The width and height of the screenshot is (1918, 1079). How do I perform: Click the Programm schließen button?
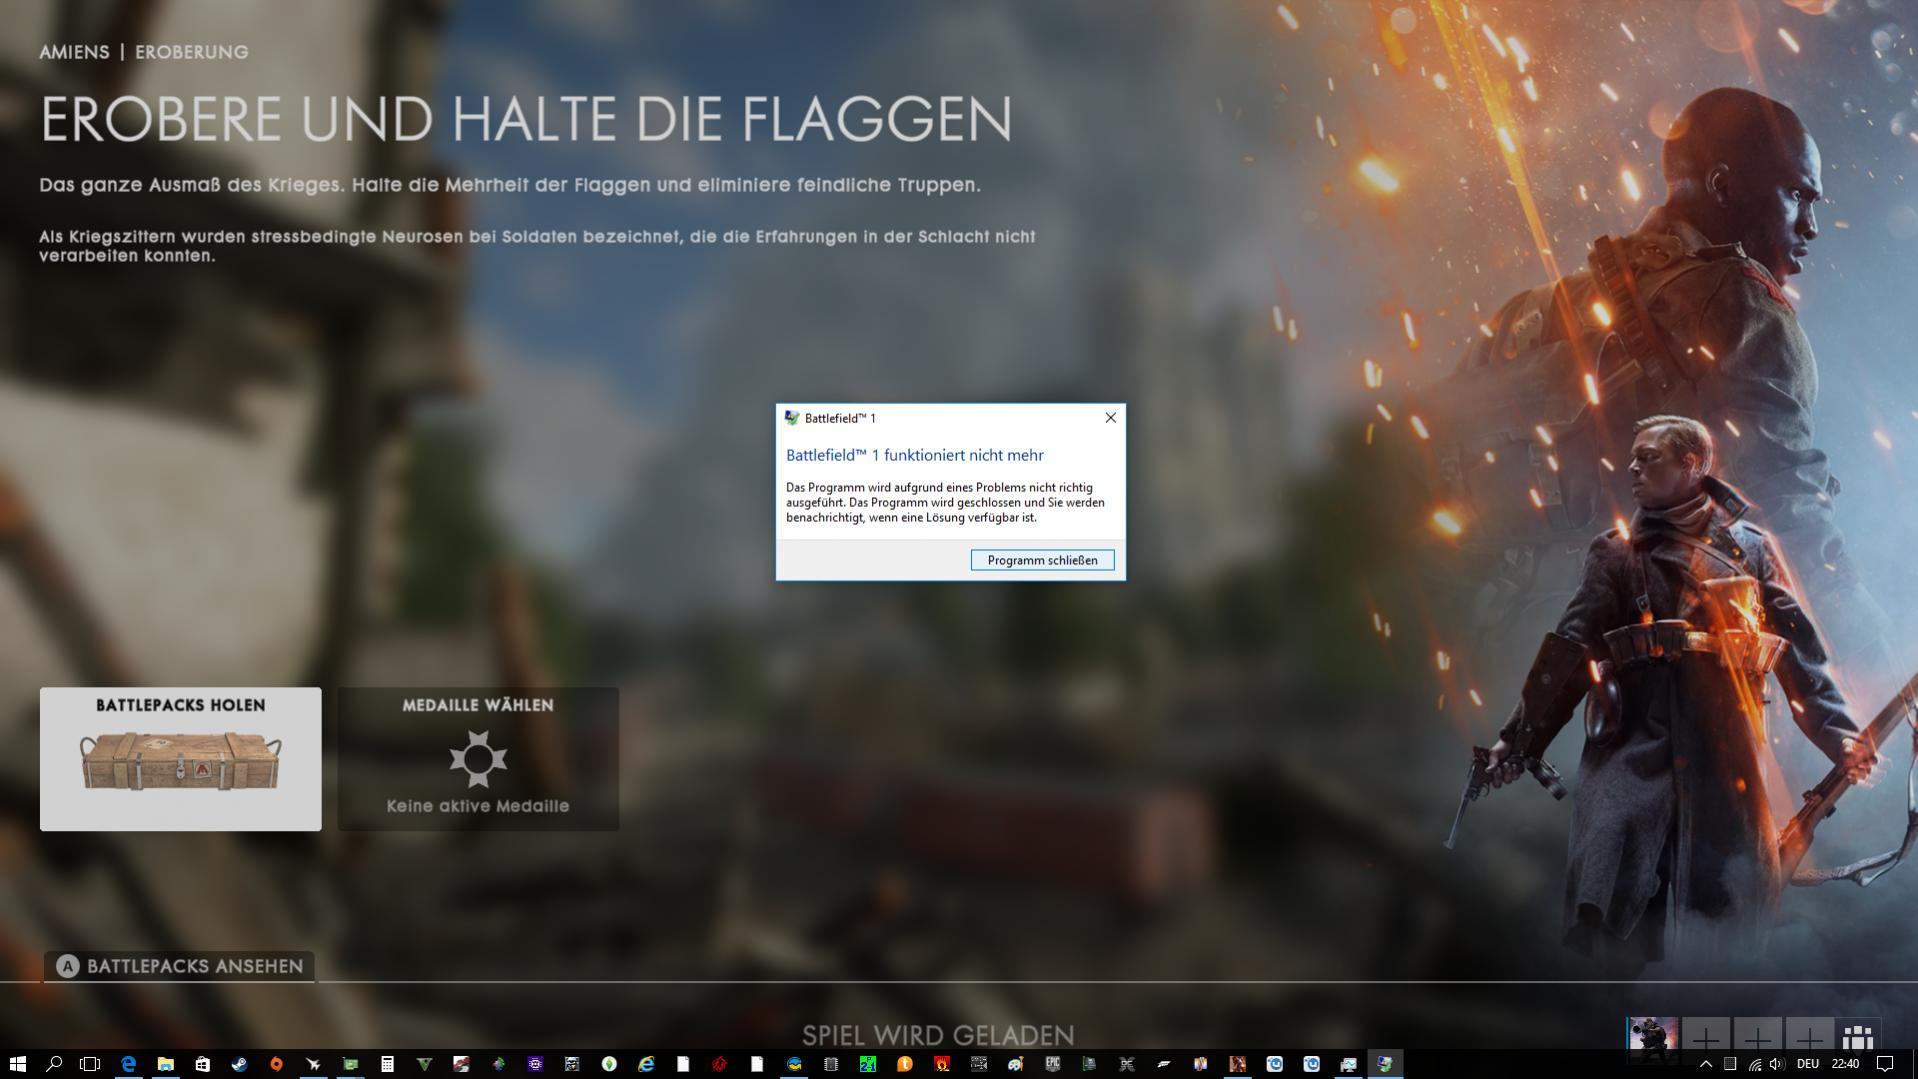[1042, 560]
